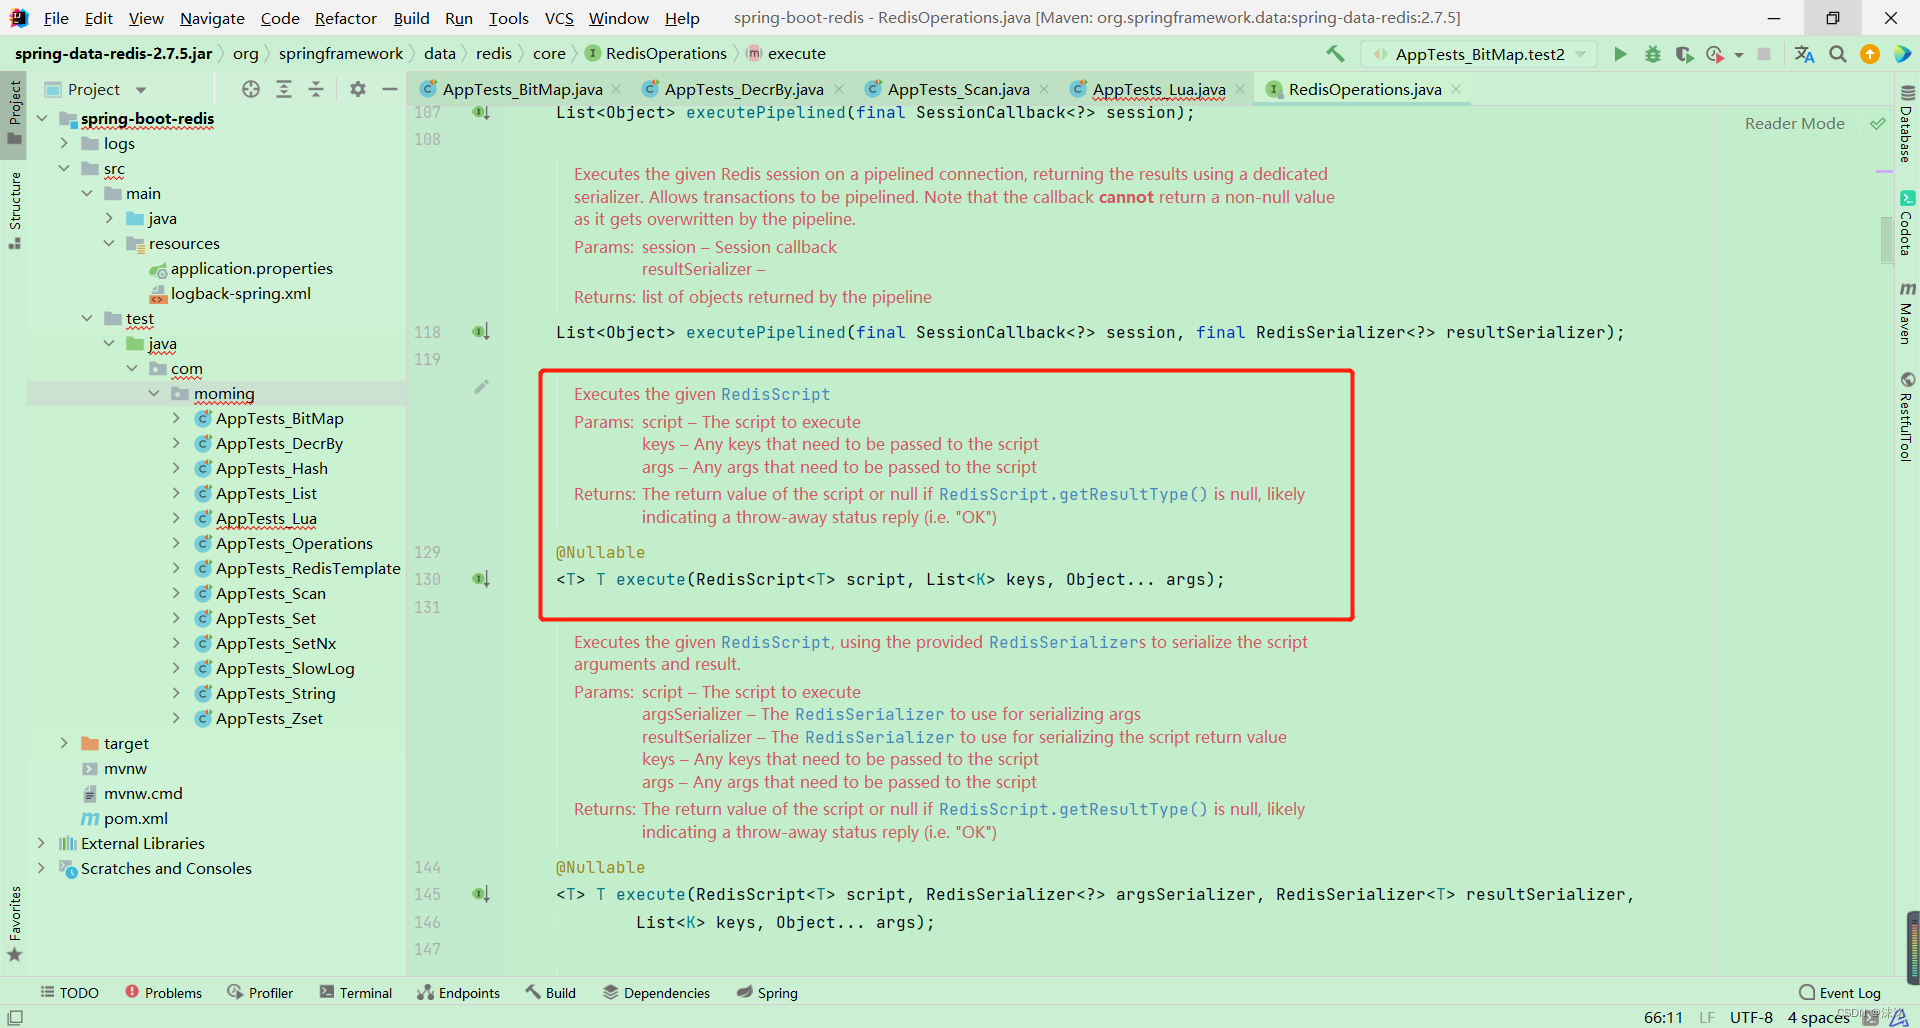1920x1028 pixels.
Task: Run tests with Coverage icon
Action: pyautogui.click(x=1684, y=55)
